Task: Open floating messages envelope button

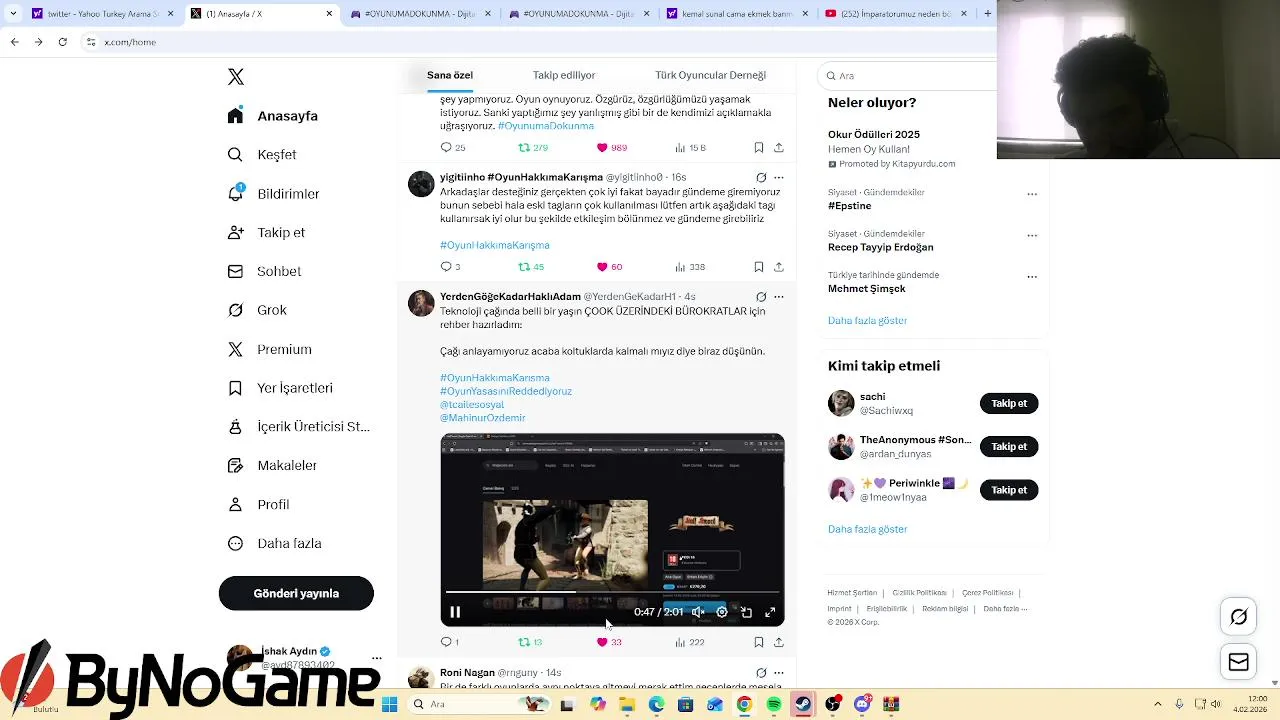Action: [x=1239, y=662]
